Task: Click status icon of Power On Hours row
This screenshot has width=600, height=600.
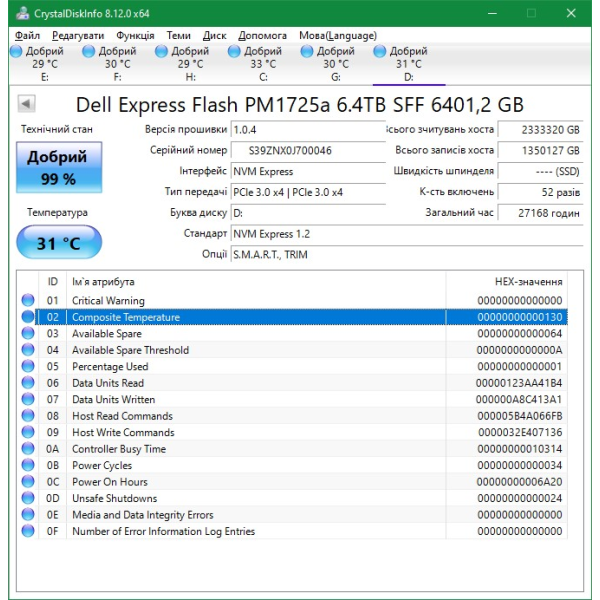Action: pyautogui.click(x=28, y=481)
